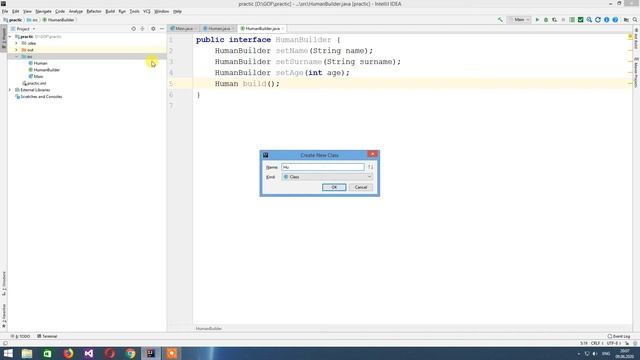Open Visual Studio from the taskbar

(89, 353)
